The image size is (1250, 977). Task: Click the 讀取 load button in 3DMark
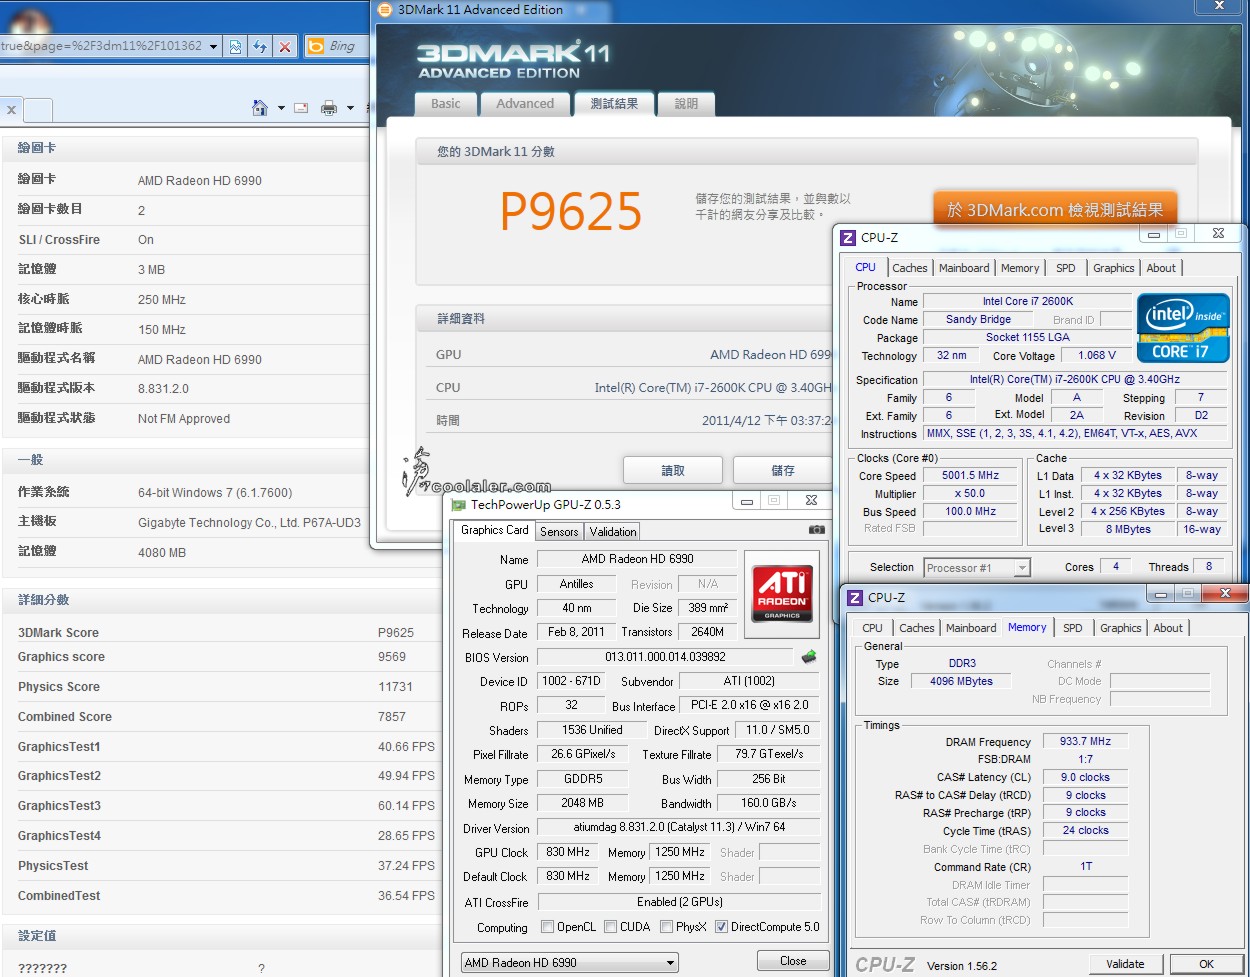click(x=673, y=471)
